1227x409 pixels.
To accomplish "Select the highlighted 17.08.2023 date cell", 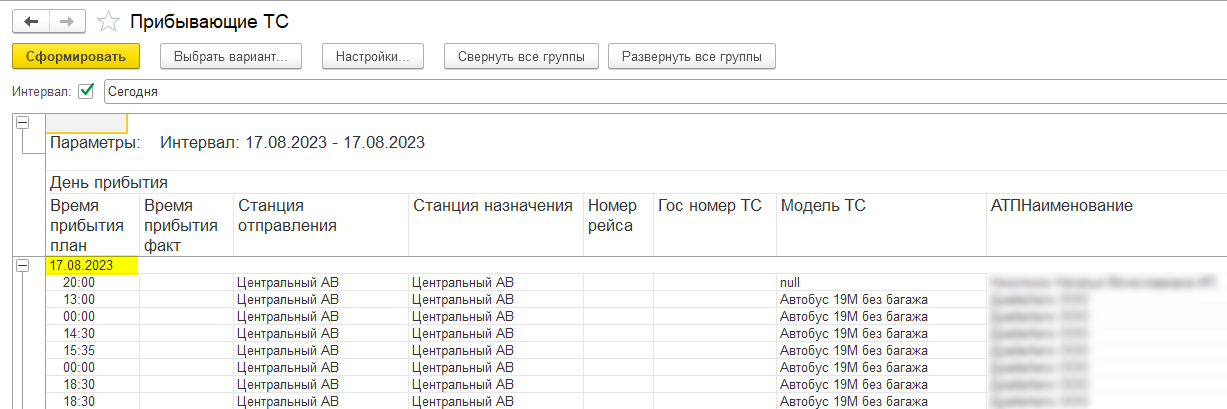I will pyautogui.click(x=91, y=265).
